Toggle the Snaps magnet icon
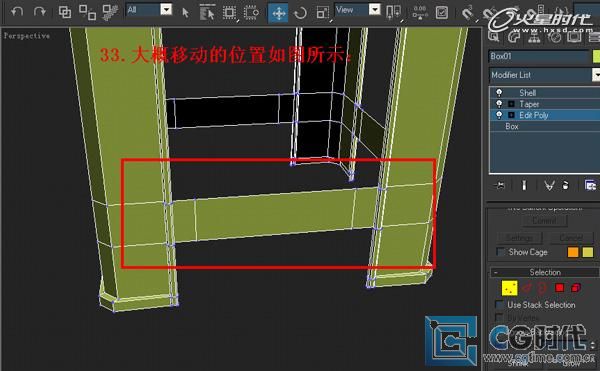This screenshot has height=371, width=600. (467, 13)
